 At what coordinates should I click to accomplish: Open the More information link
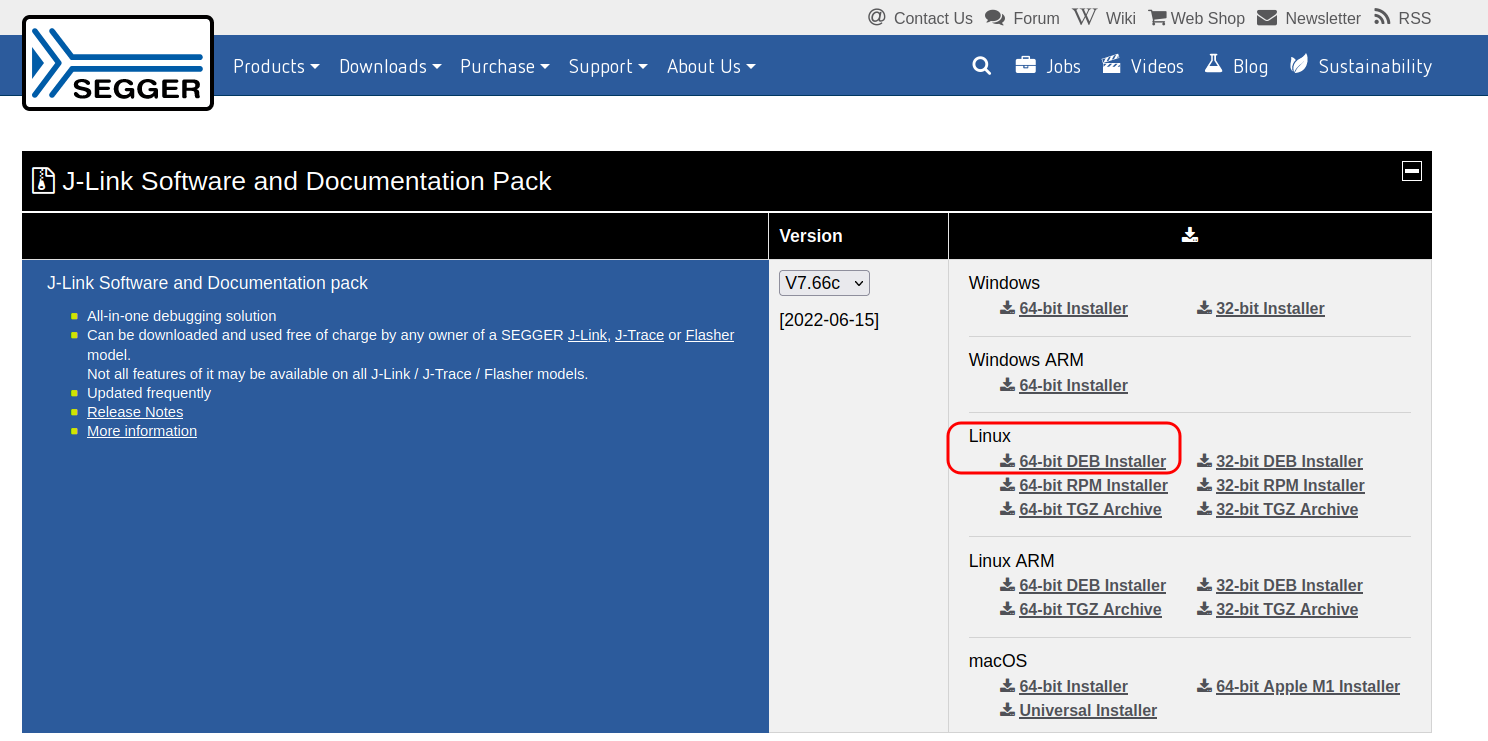[x=142, y=431]
